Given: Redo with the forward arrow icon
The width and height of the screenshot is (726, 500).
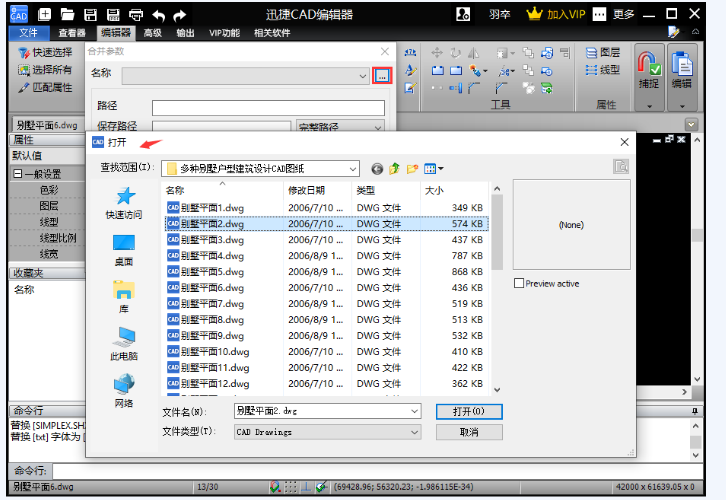Looking at the screenshot, I should (180, 16).
